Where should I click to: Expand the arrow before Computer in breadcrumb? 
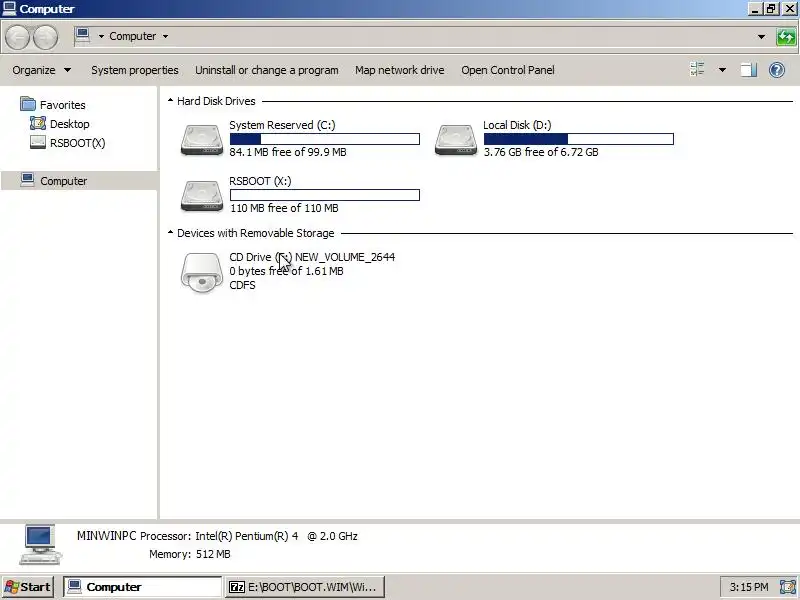101,36
